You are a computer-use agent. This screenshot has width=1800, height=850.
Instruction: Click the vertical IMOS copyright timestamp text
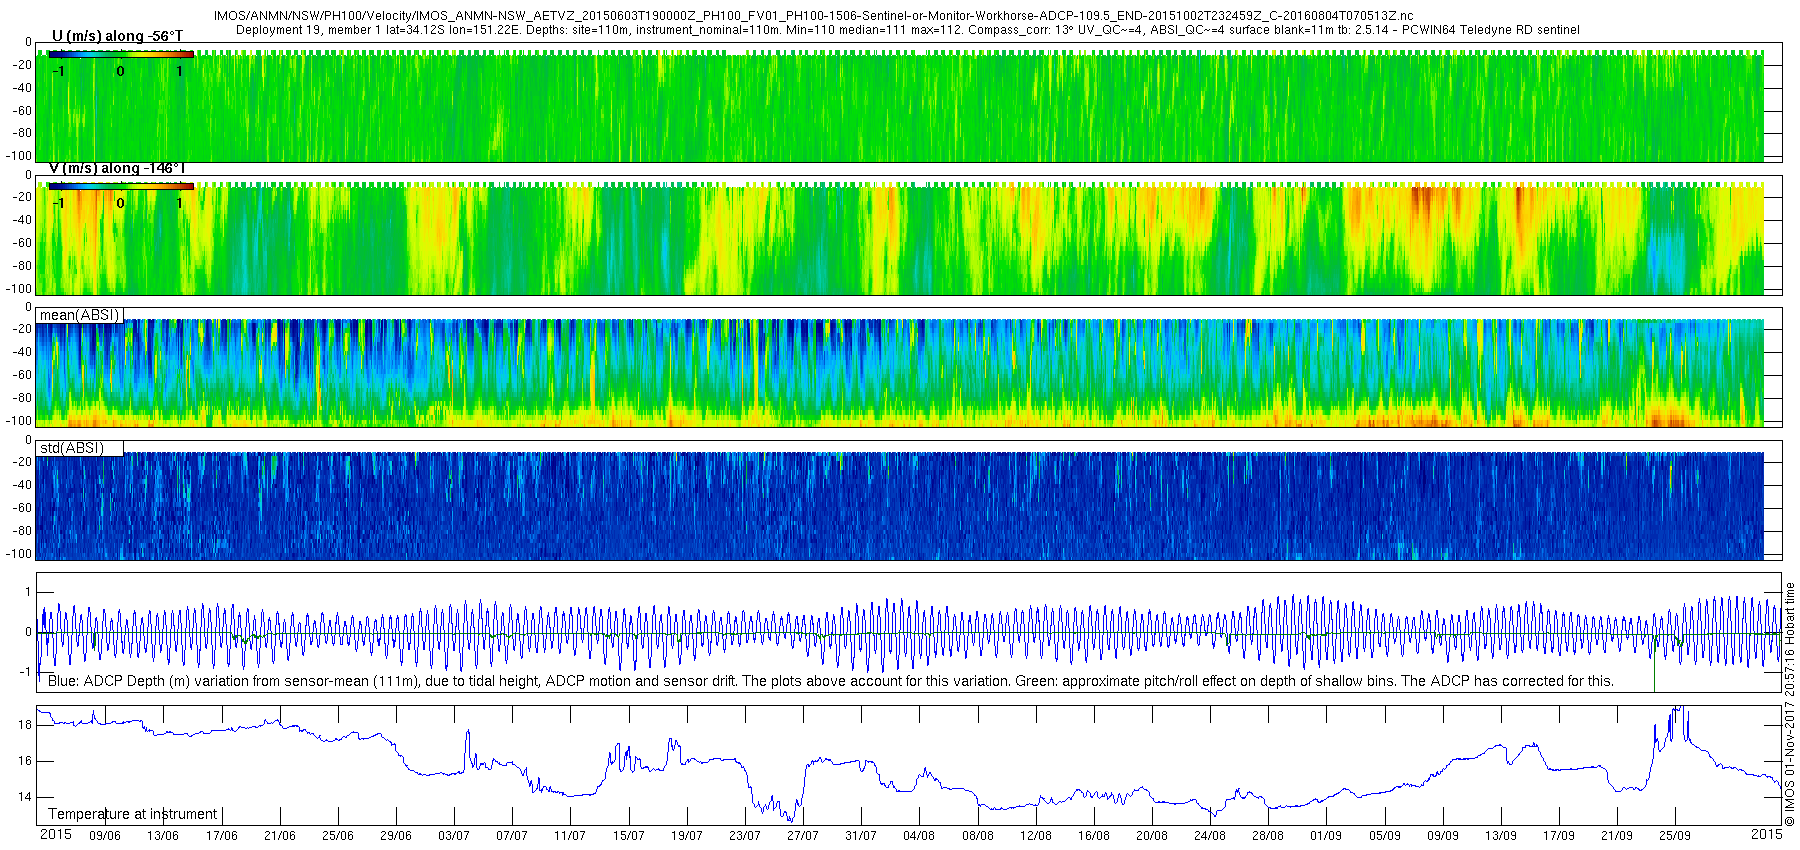point(1789,704)
